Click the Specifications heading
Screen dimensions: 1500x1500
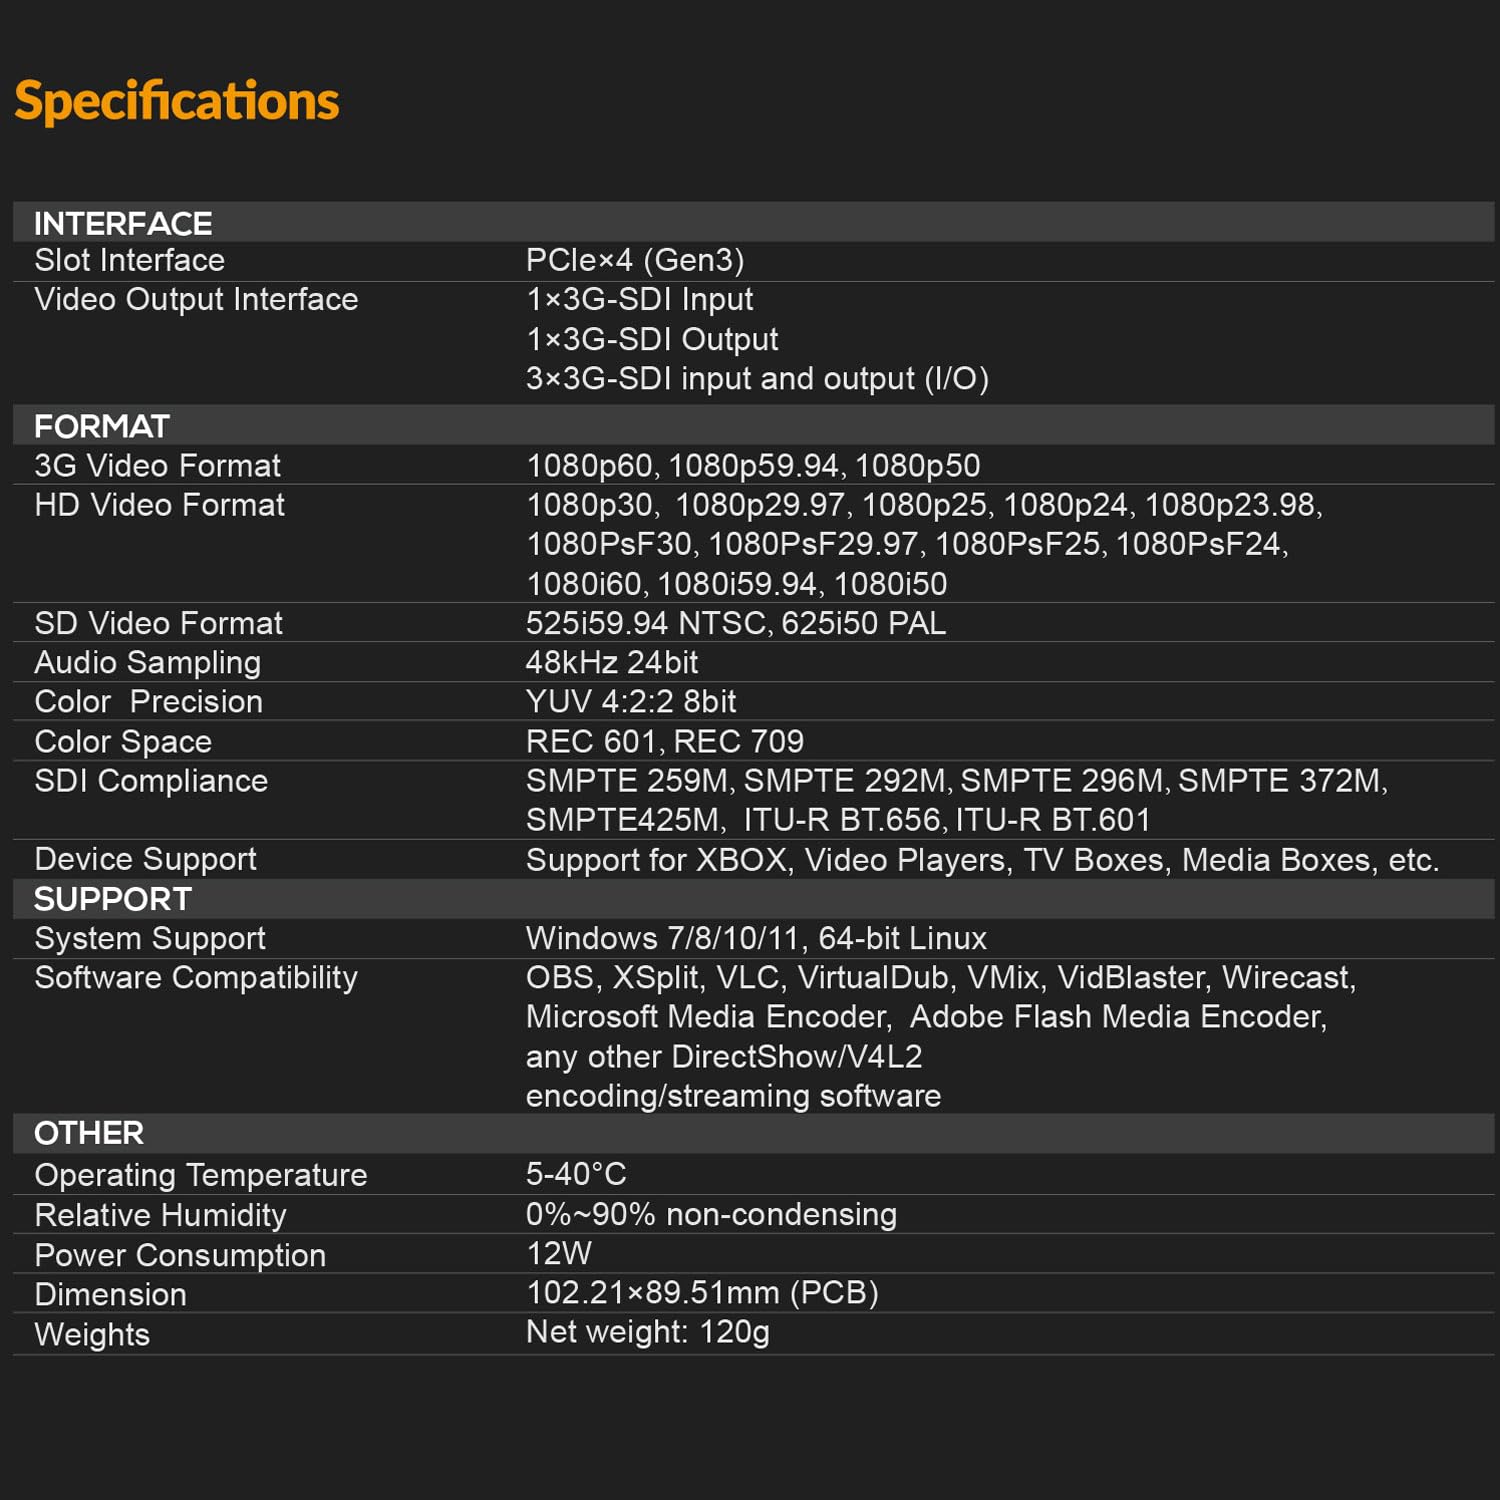pyautogui.click(x=177, y=101)
